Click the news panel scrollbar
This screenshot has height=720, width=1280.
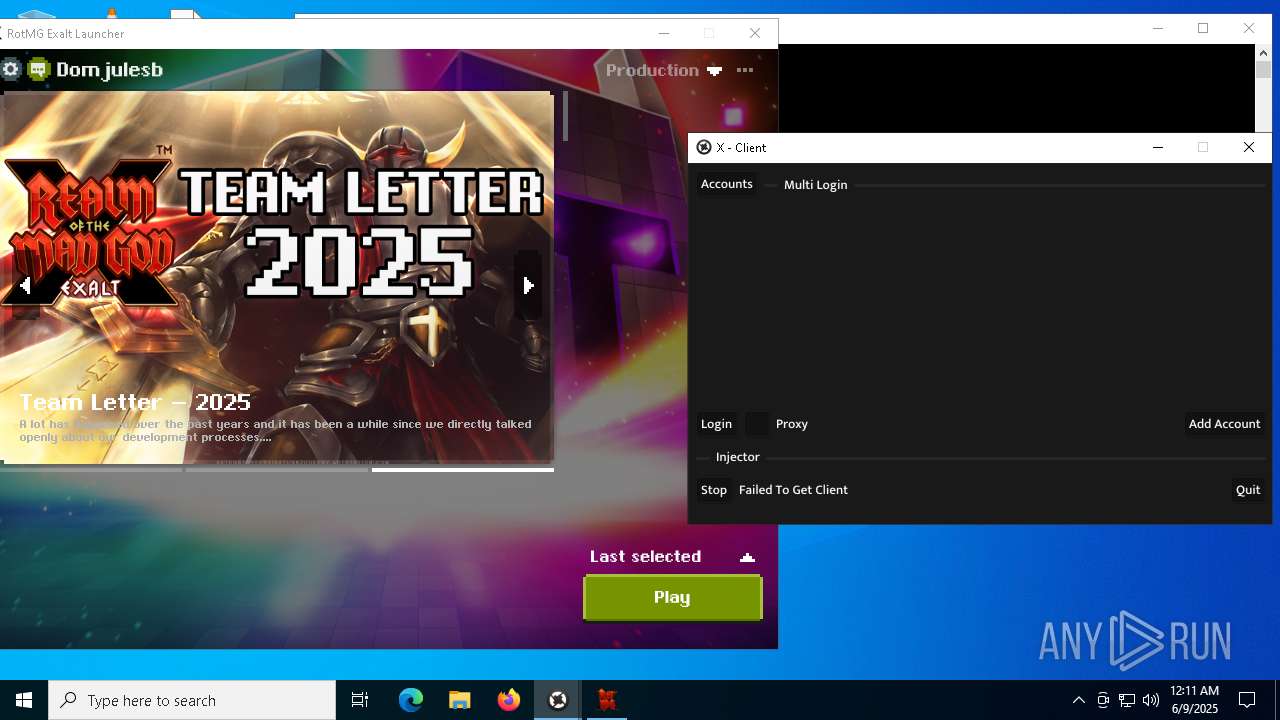point(565,116)
